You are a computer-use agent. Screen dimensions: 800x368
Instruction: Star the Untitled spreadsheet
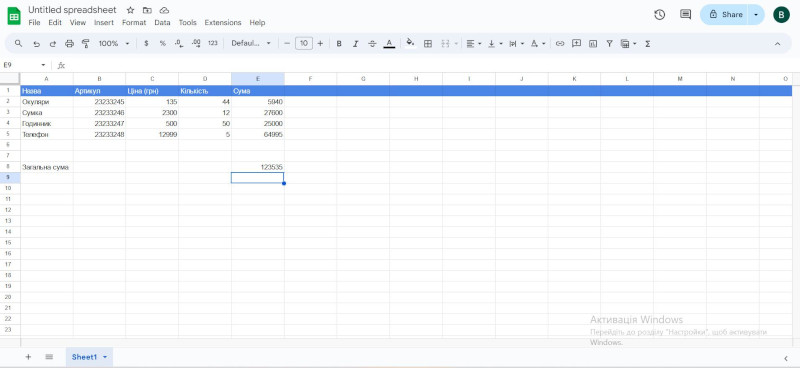[131, 10]
